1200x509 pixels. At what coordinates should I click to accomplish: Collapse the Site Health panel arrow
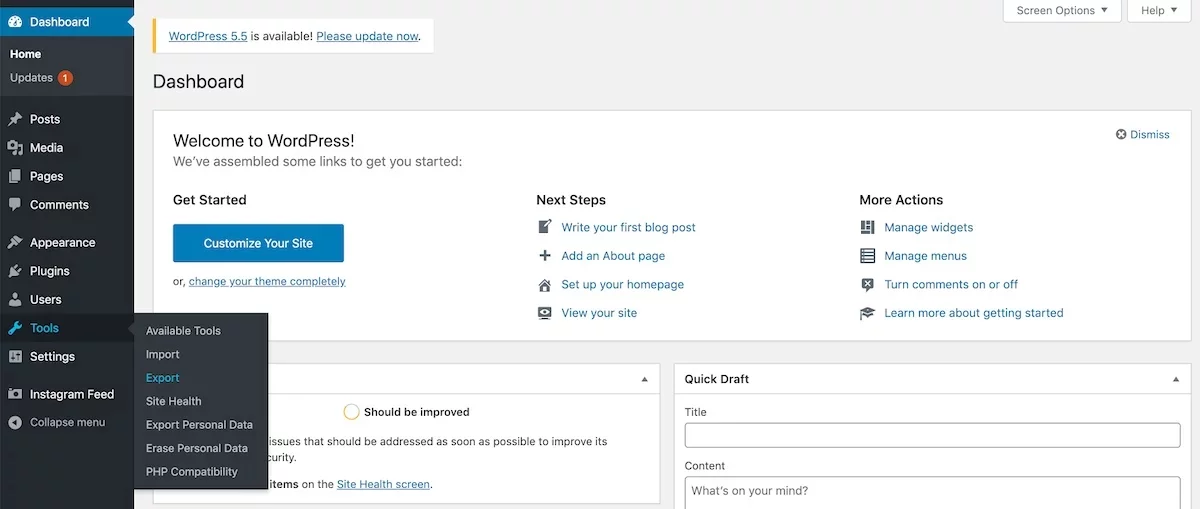click(645, 379)
